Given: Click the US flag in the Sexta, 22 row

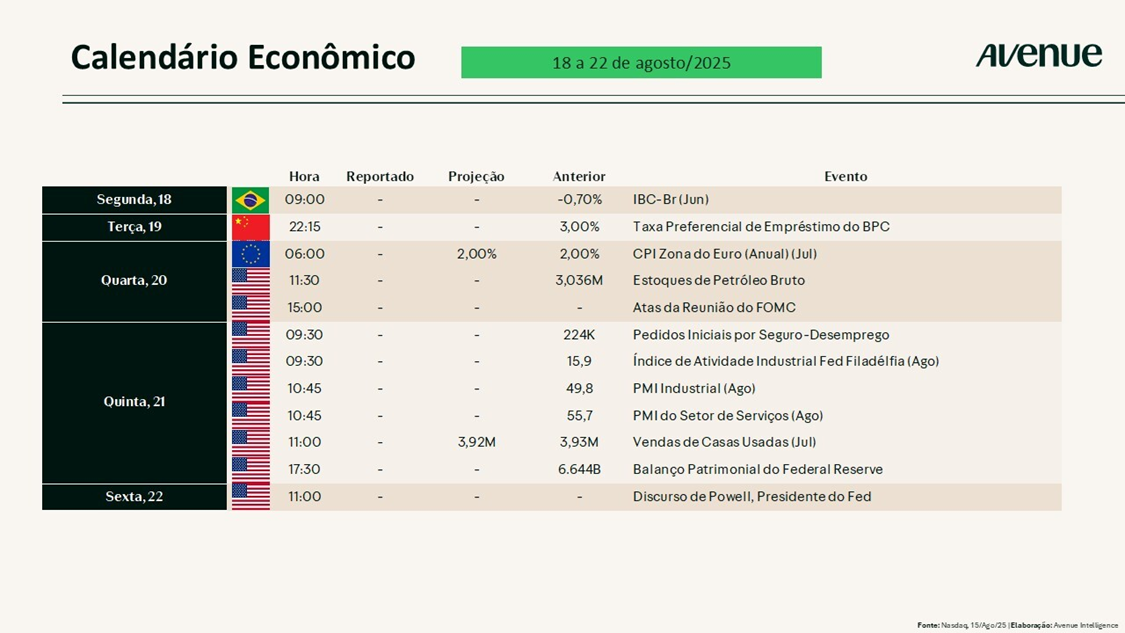Looking at the screenshot, I should click(250, 497).
